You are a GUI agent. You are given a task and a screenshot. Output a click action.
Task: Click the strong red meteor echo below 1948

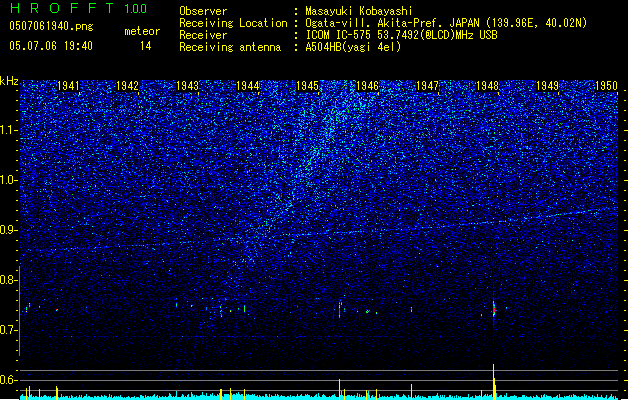click(x=494, y=310)
